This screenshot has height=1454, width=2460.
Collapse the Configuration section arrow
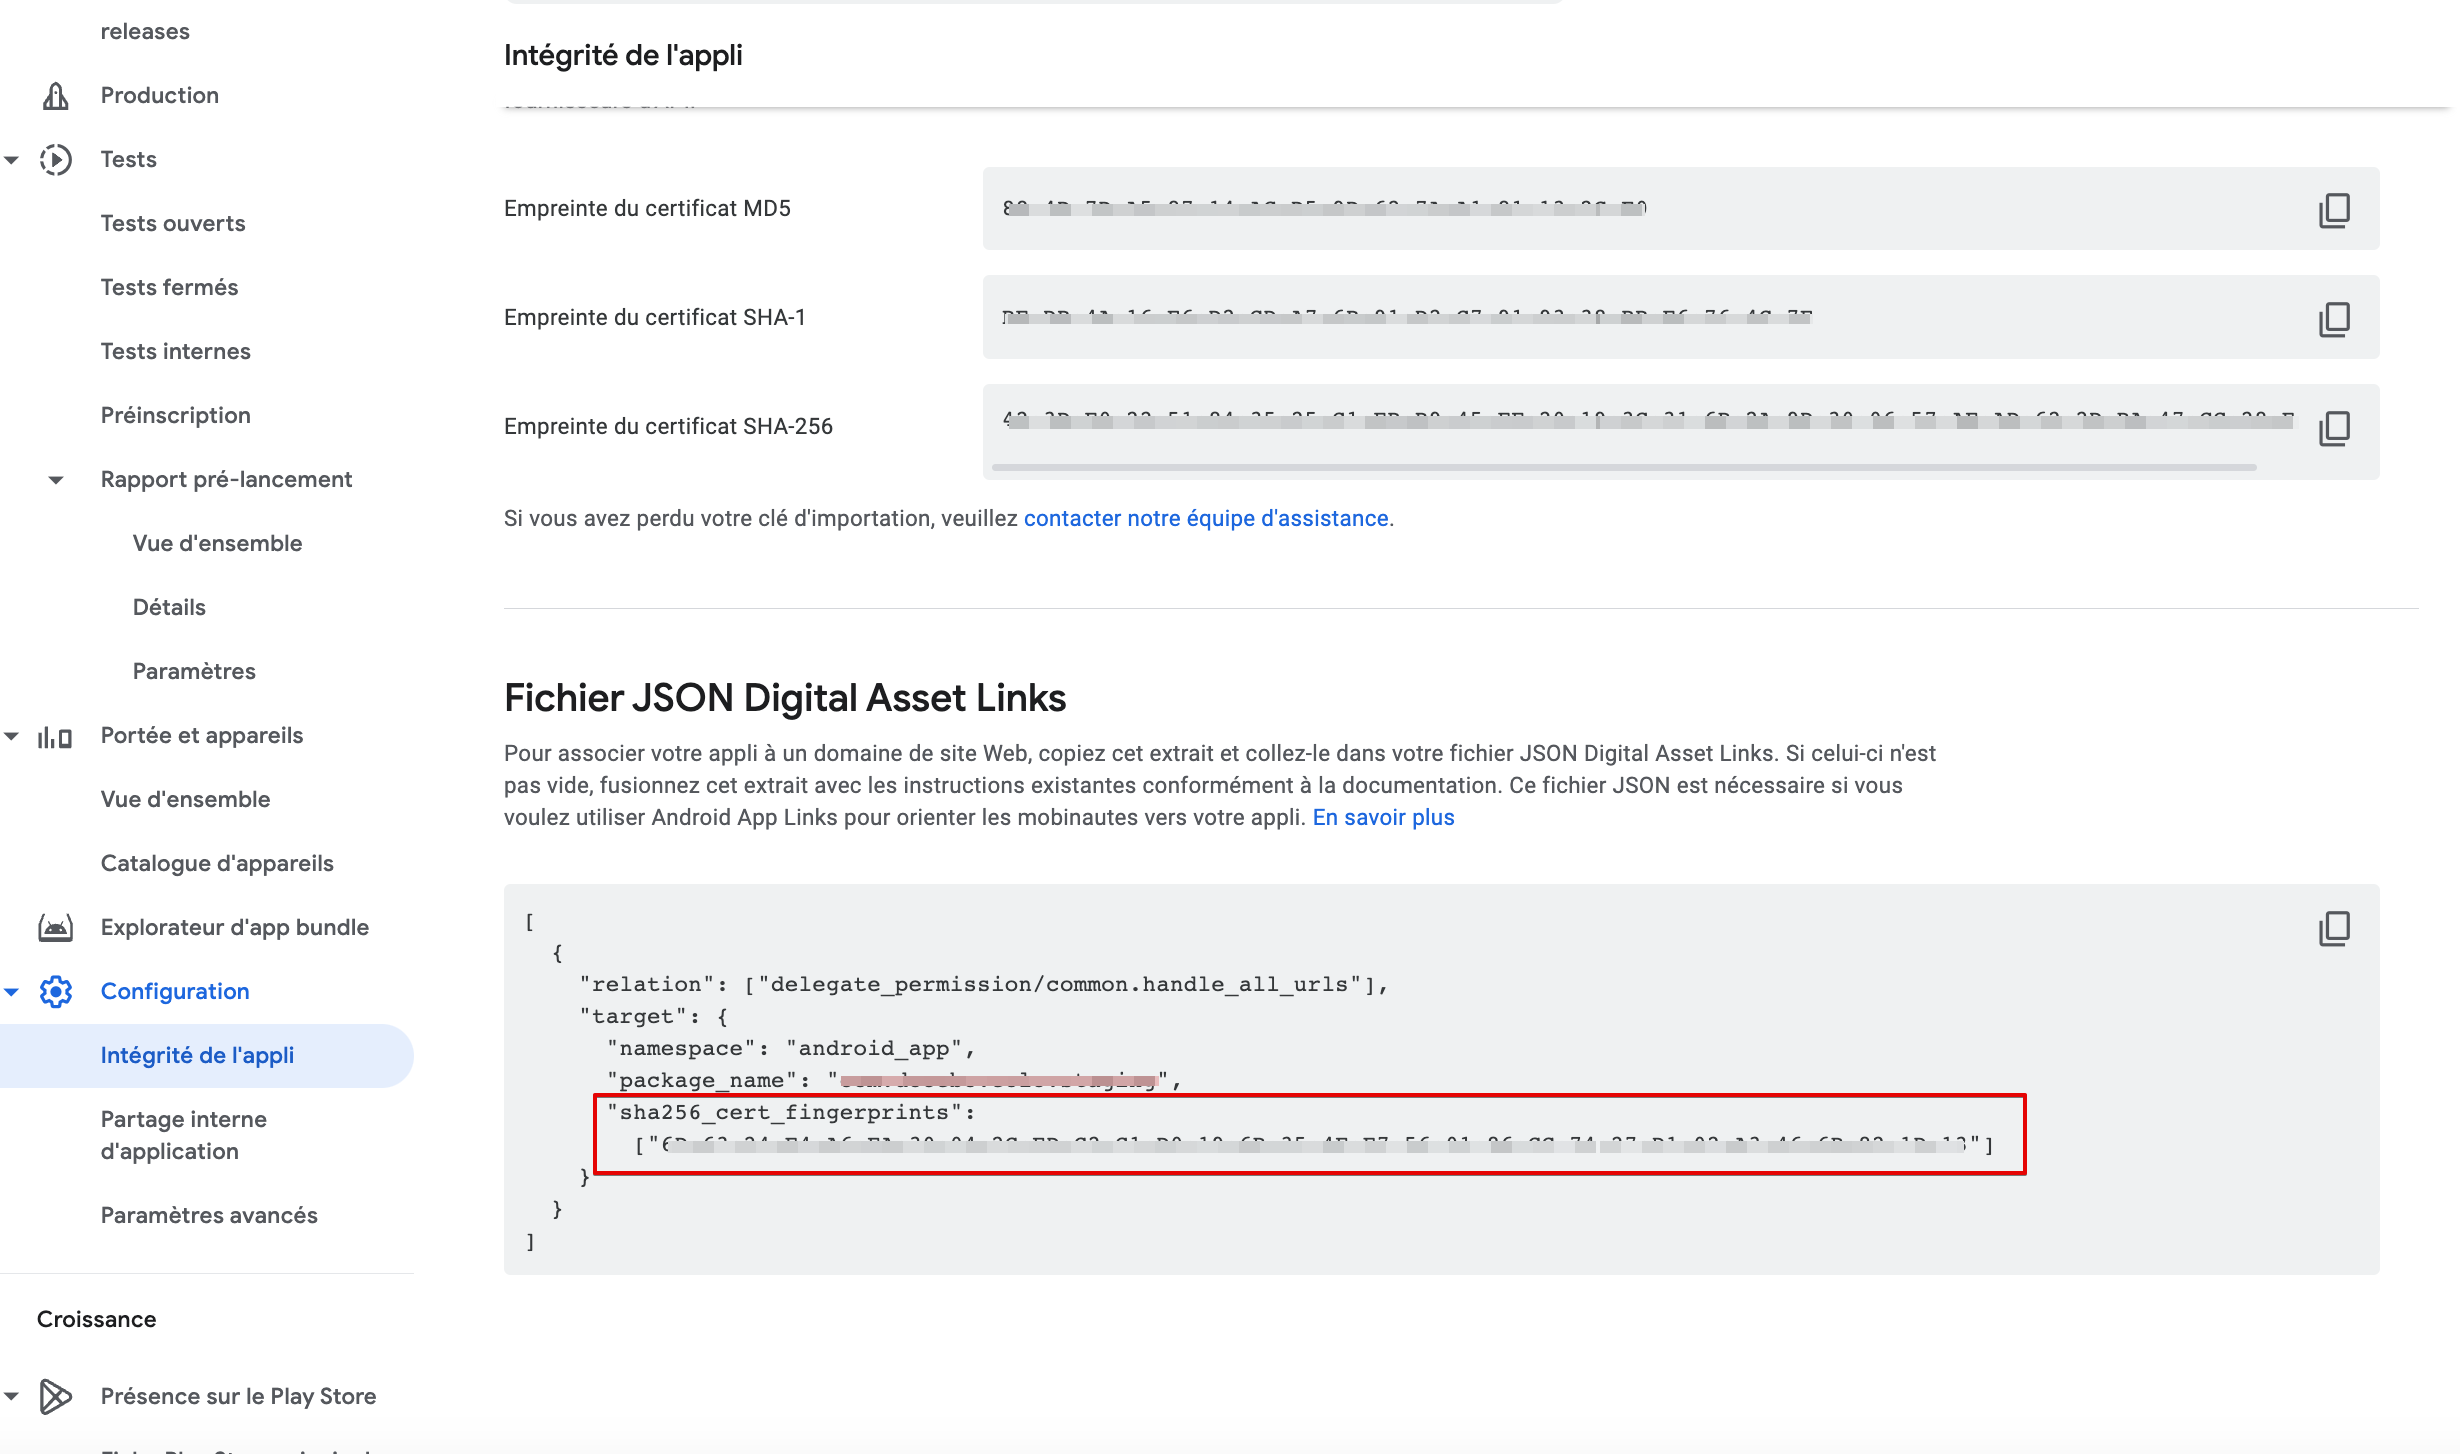point(12,992)
